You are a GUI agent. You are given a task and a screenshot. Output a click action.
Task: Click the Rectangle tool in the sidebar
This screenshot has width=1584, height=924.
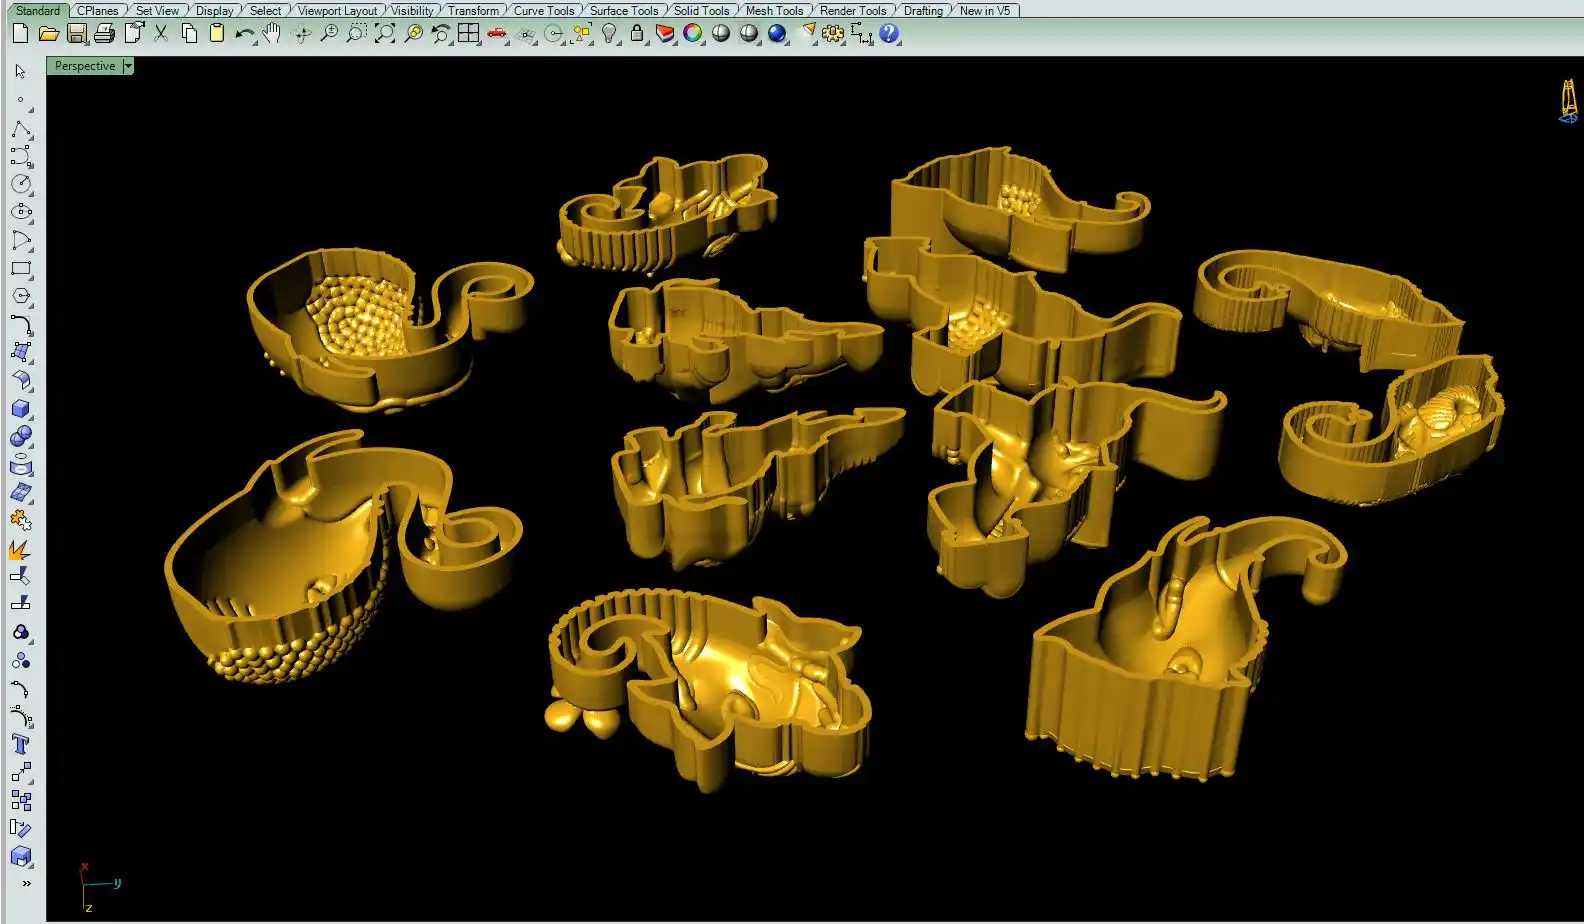[21, 269]
